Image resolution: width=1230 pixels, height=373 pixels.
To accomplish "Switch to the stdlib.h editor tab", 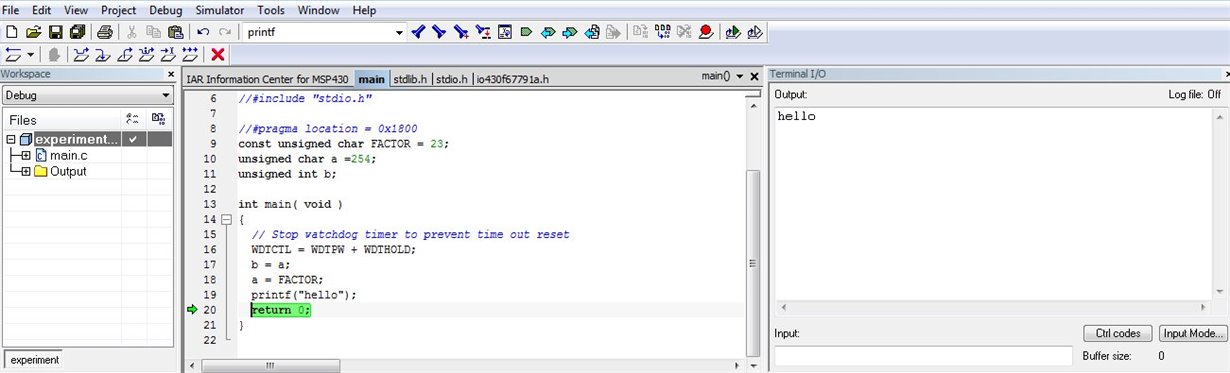I will pyautogui.click(x=410, y=79).
